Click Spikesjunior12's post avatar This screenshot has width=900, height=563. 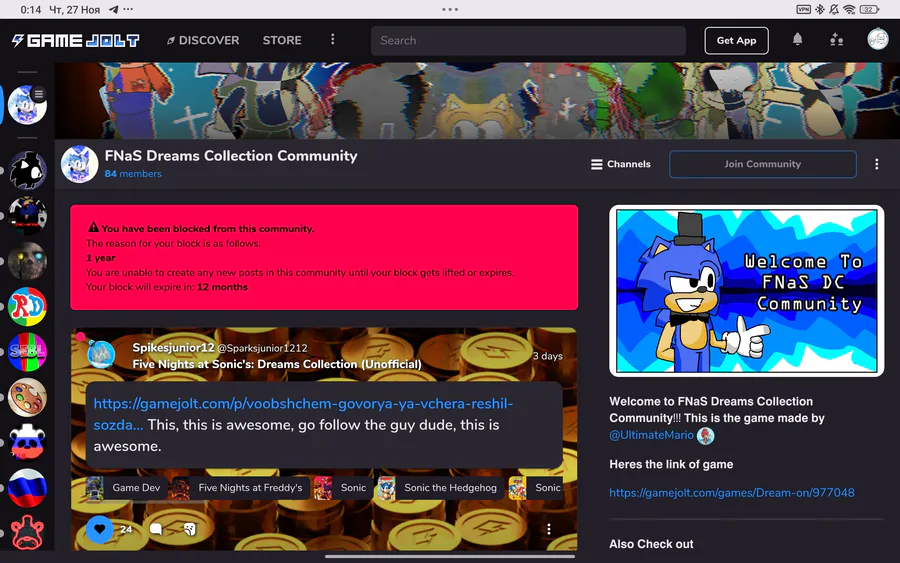101,355
